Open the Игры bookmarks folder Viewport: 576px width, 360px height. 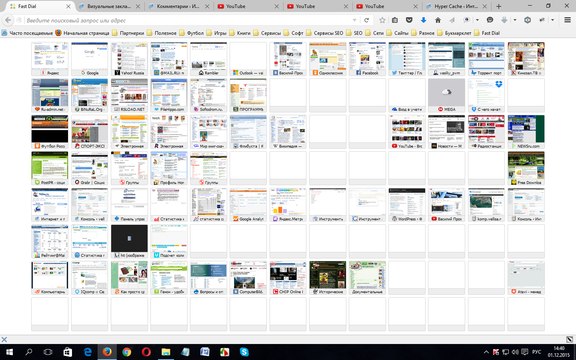pos(216,33)
